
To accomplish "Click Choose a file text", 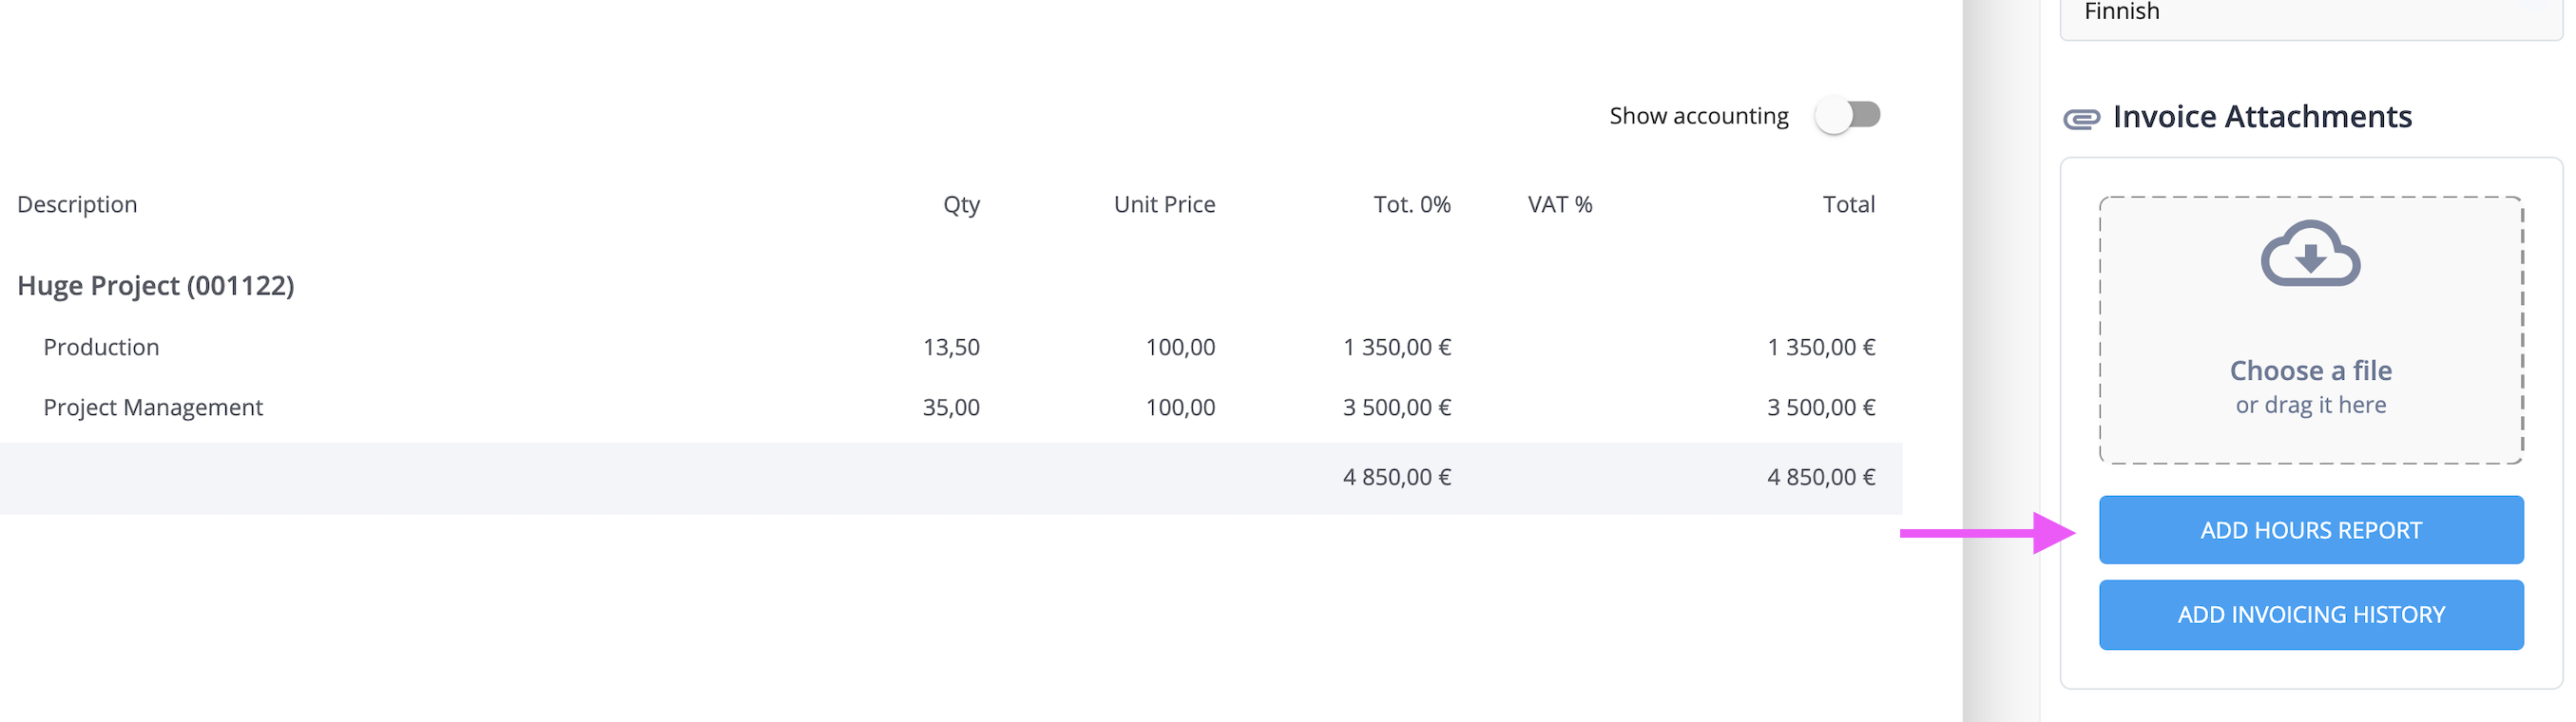I will pyautogui.click(x=2310, y=371).
